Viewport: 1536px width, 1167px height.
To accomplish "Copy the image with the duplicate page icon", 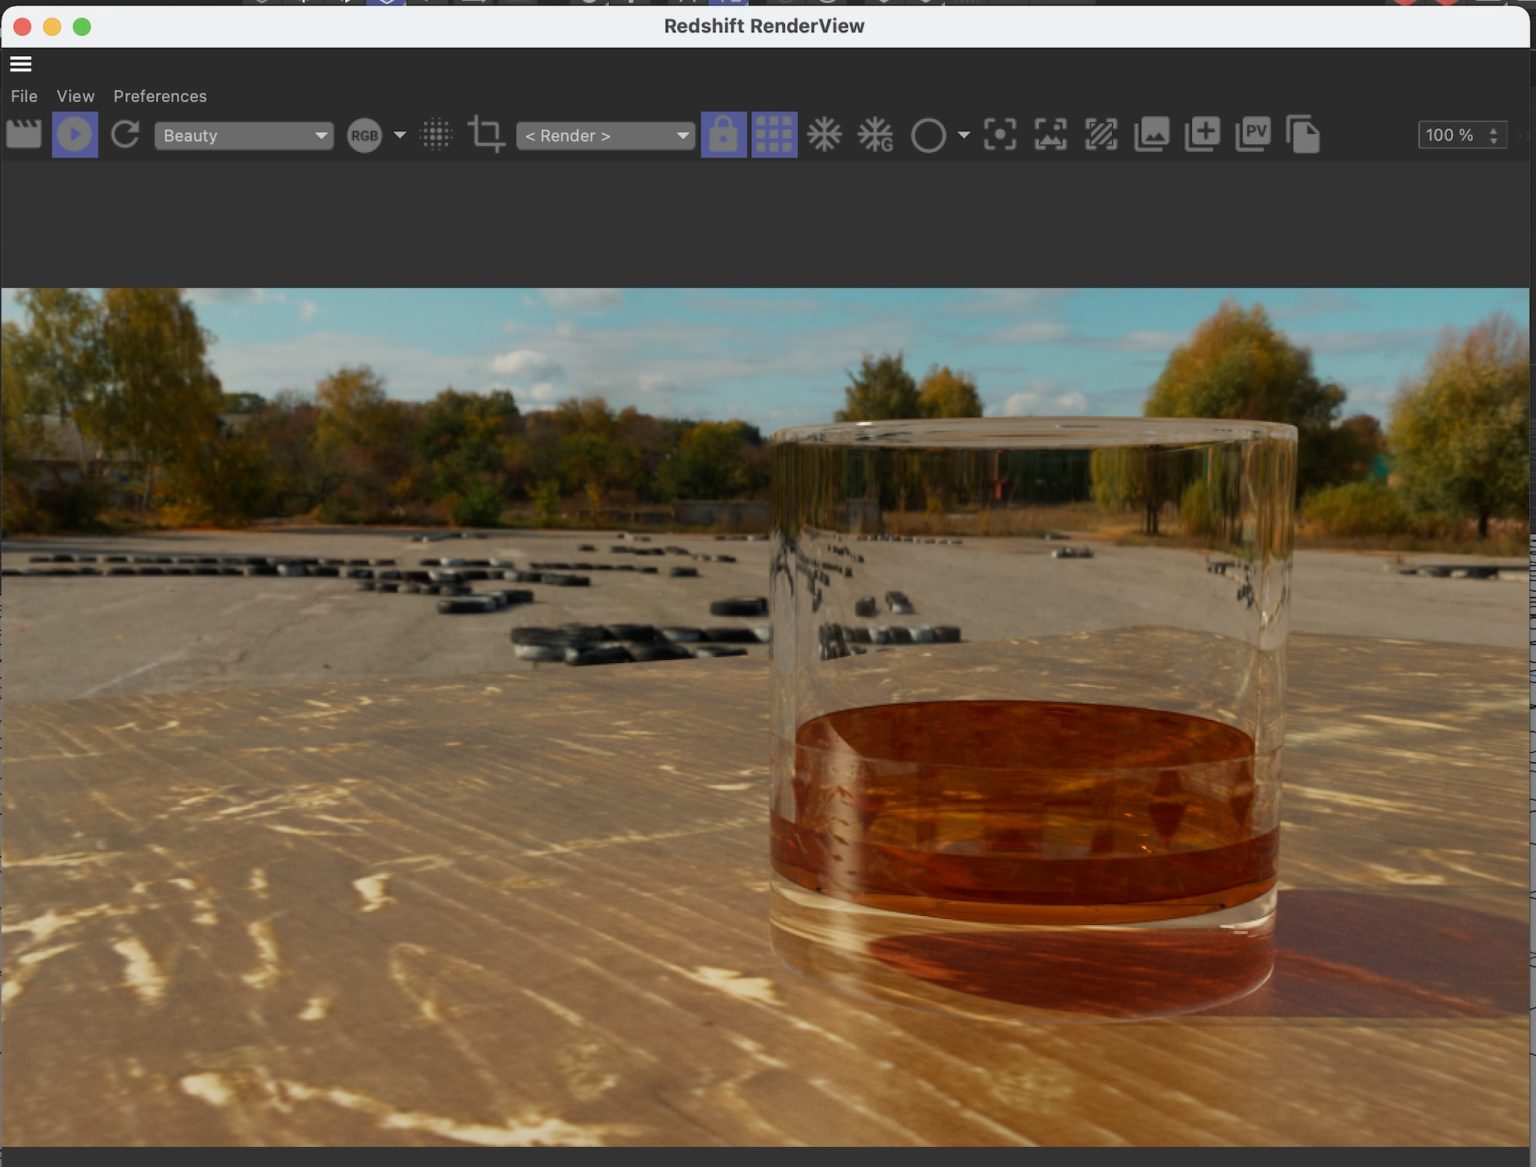I will pos(1303,134).
